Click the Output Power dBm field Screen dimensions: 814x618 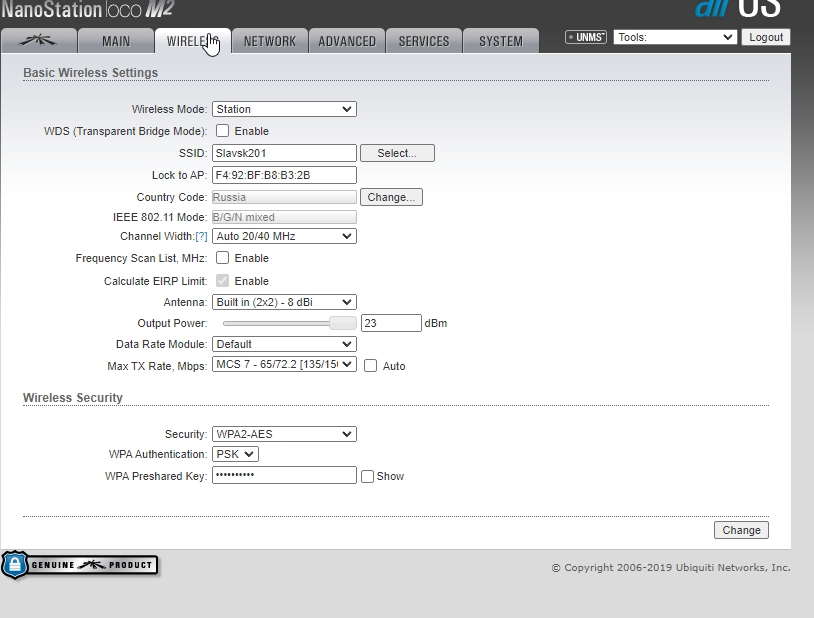391,323
